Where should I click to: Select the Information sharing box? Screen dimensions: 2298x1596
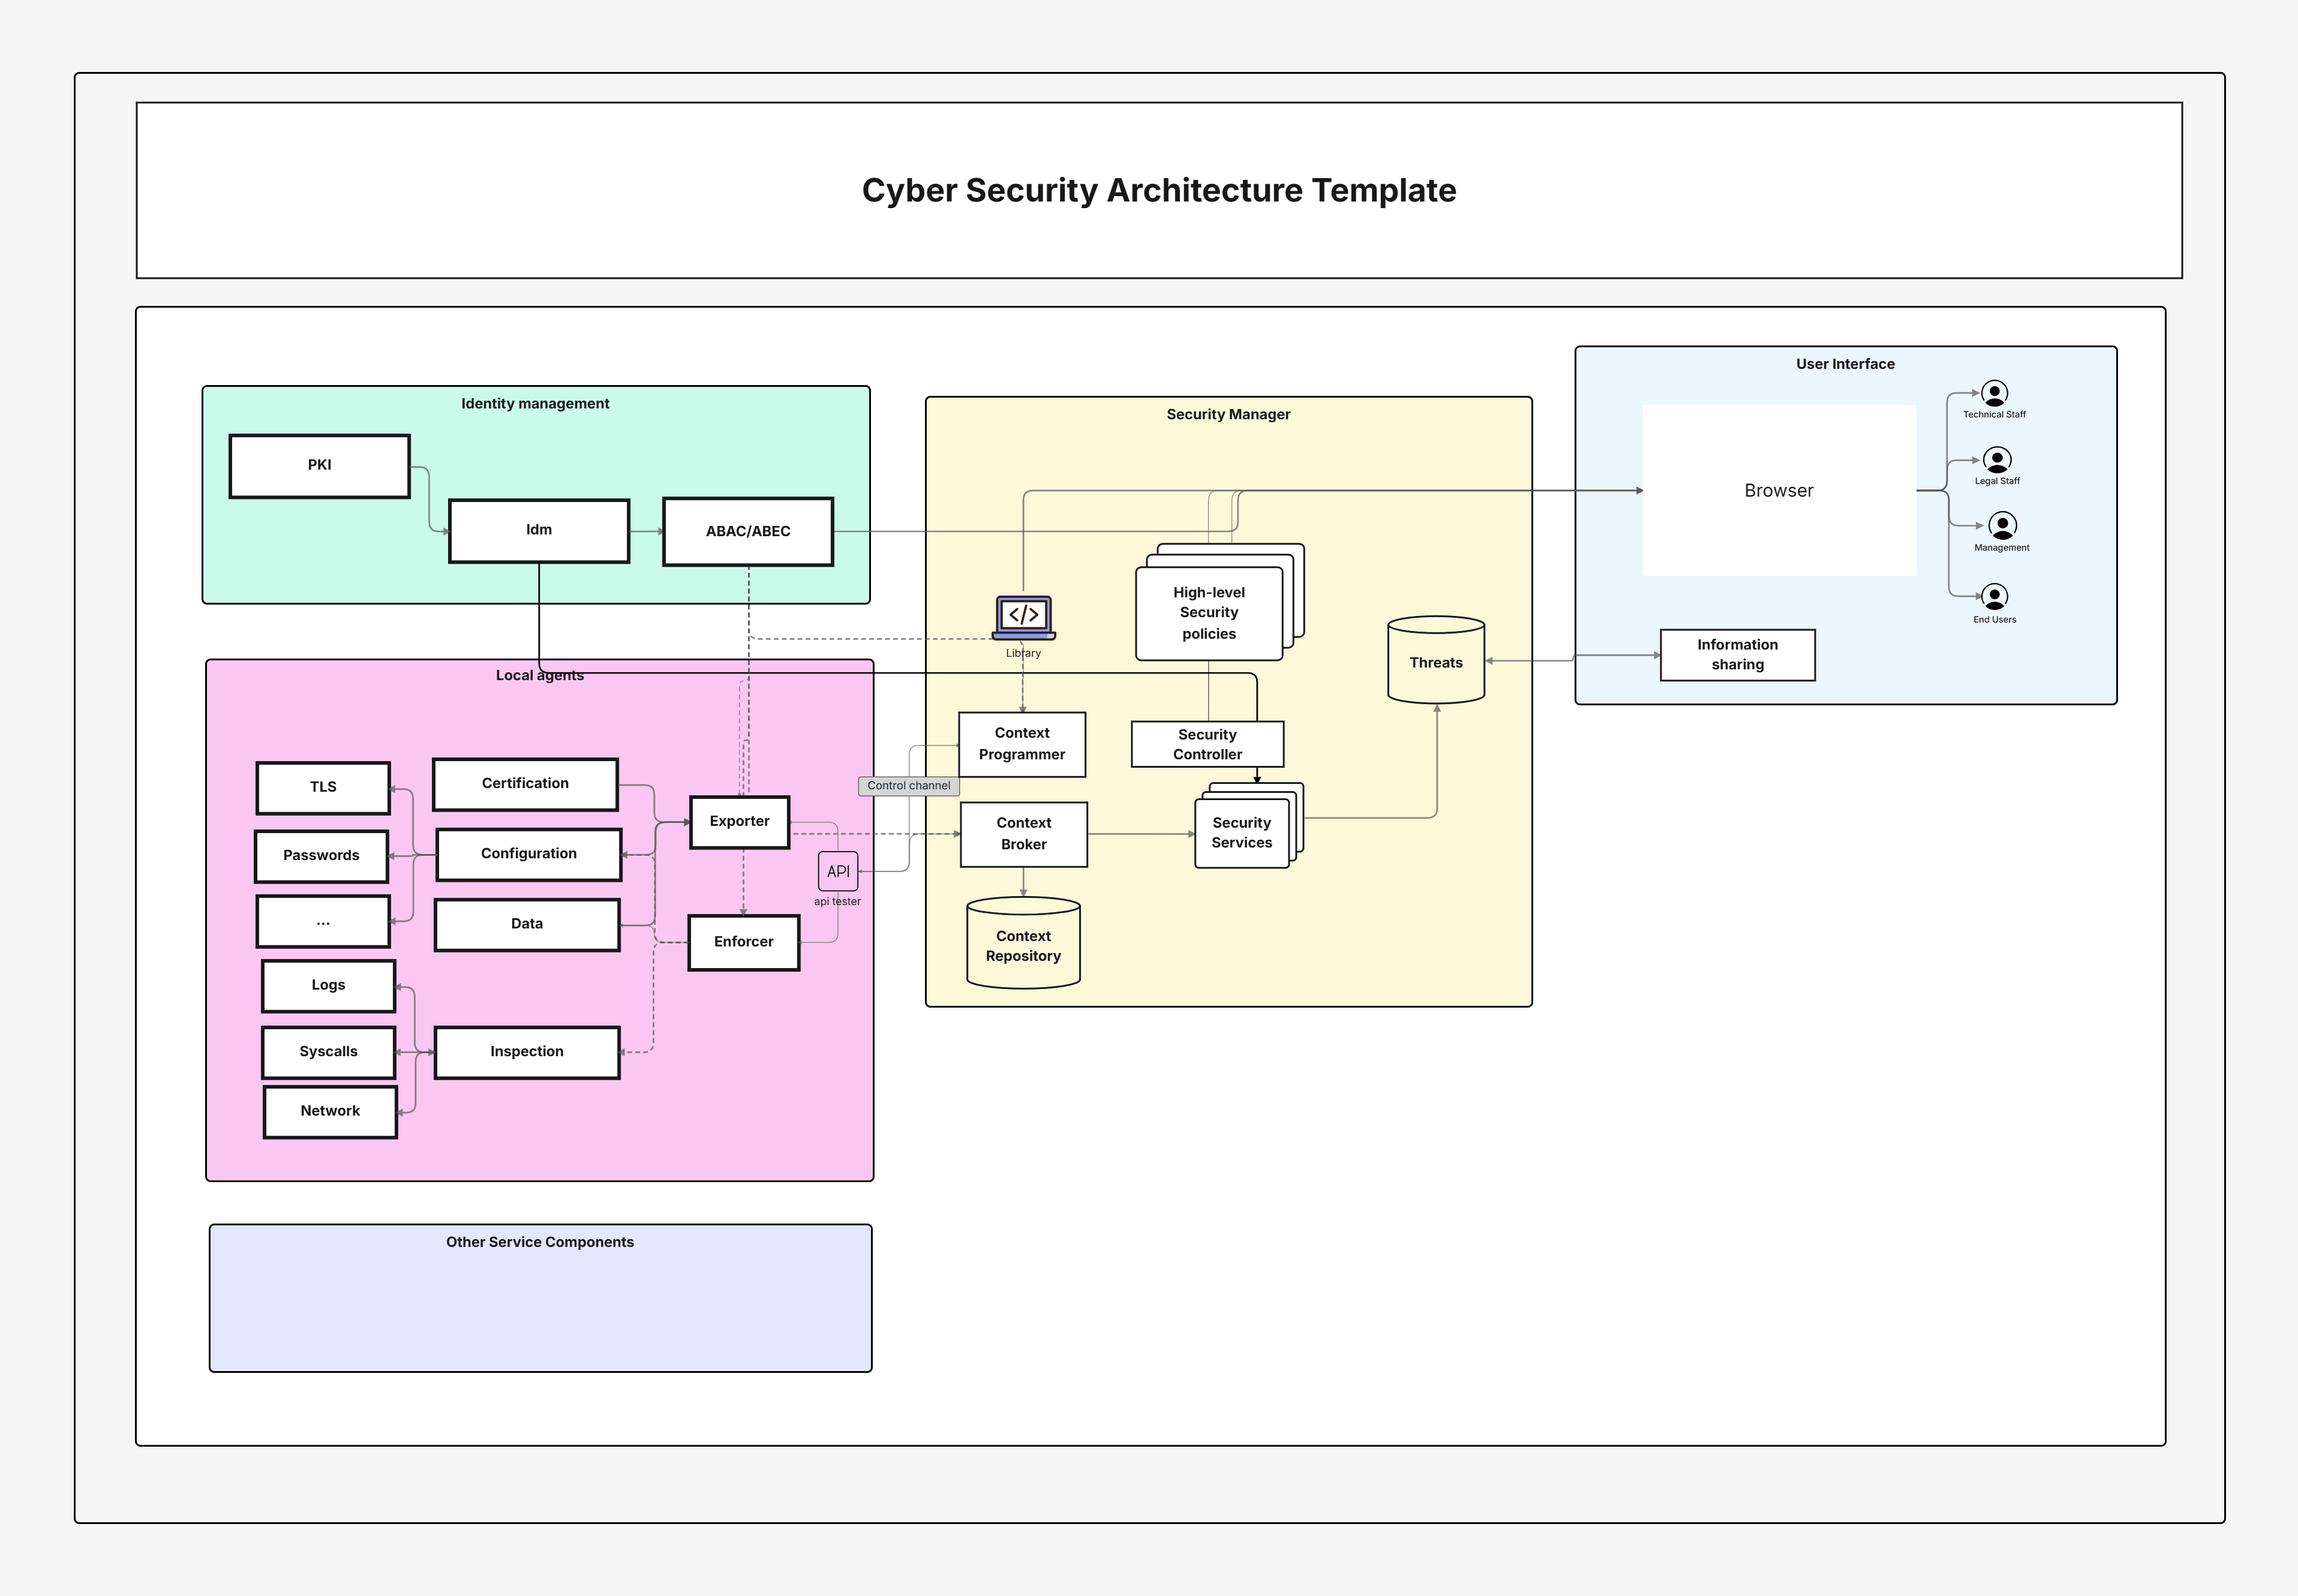click(x=1737, y=655)
